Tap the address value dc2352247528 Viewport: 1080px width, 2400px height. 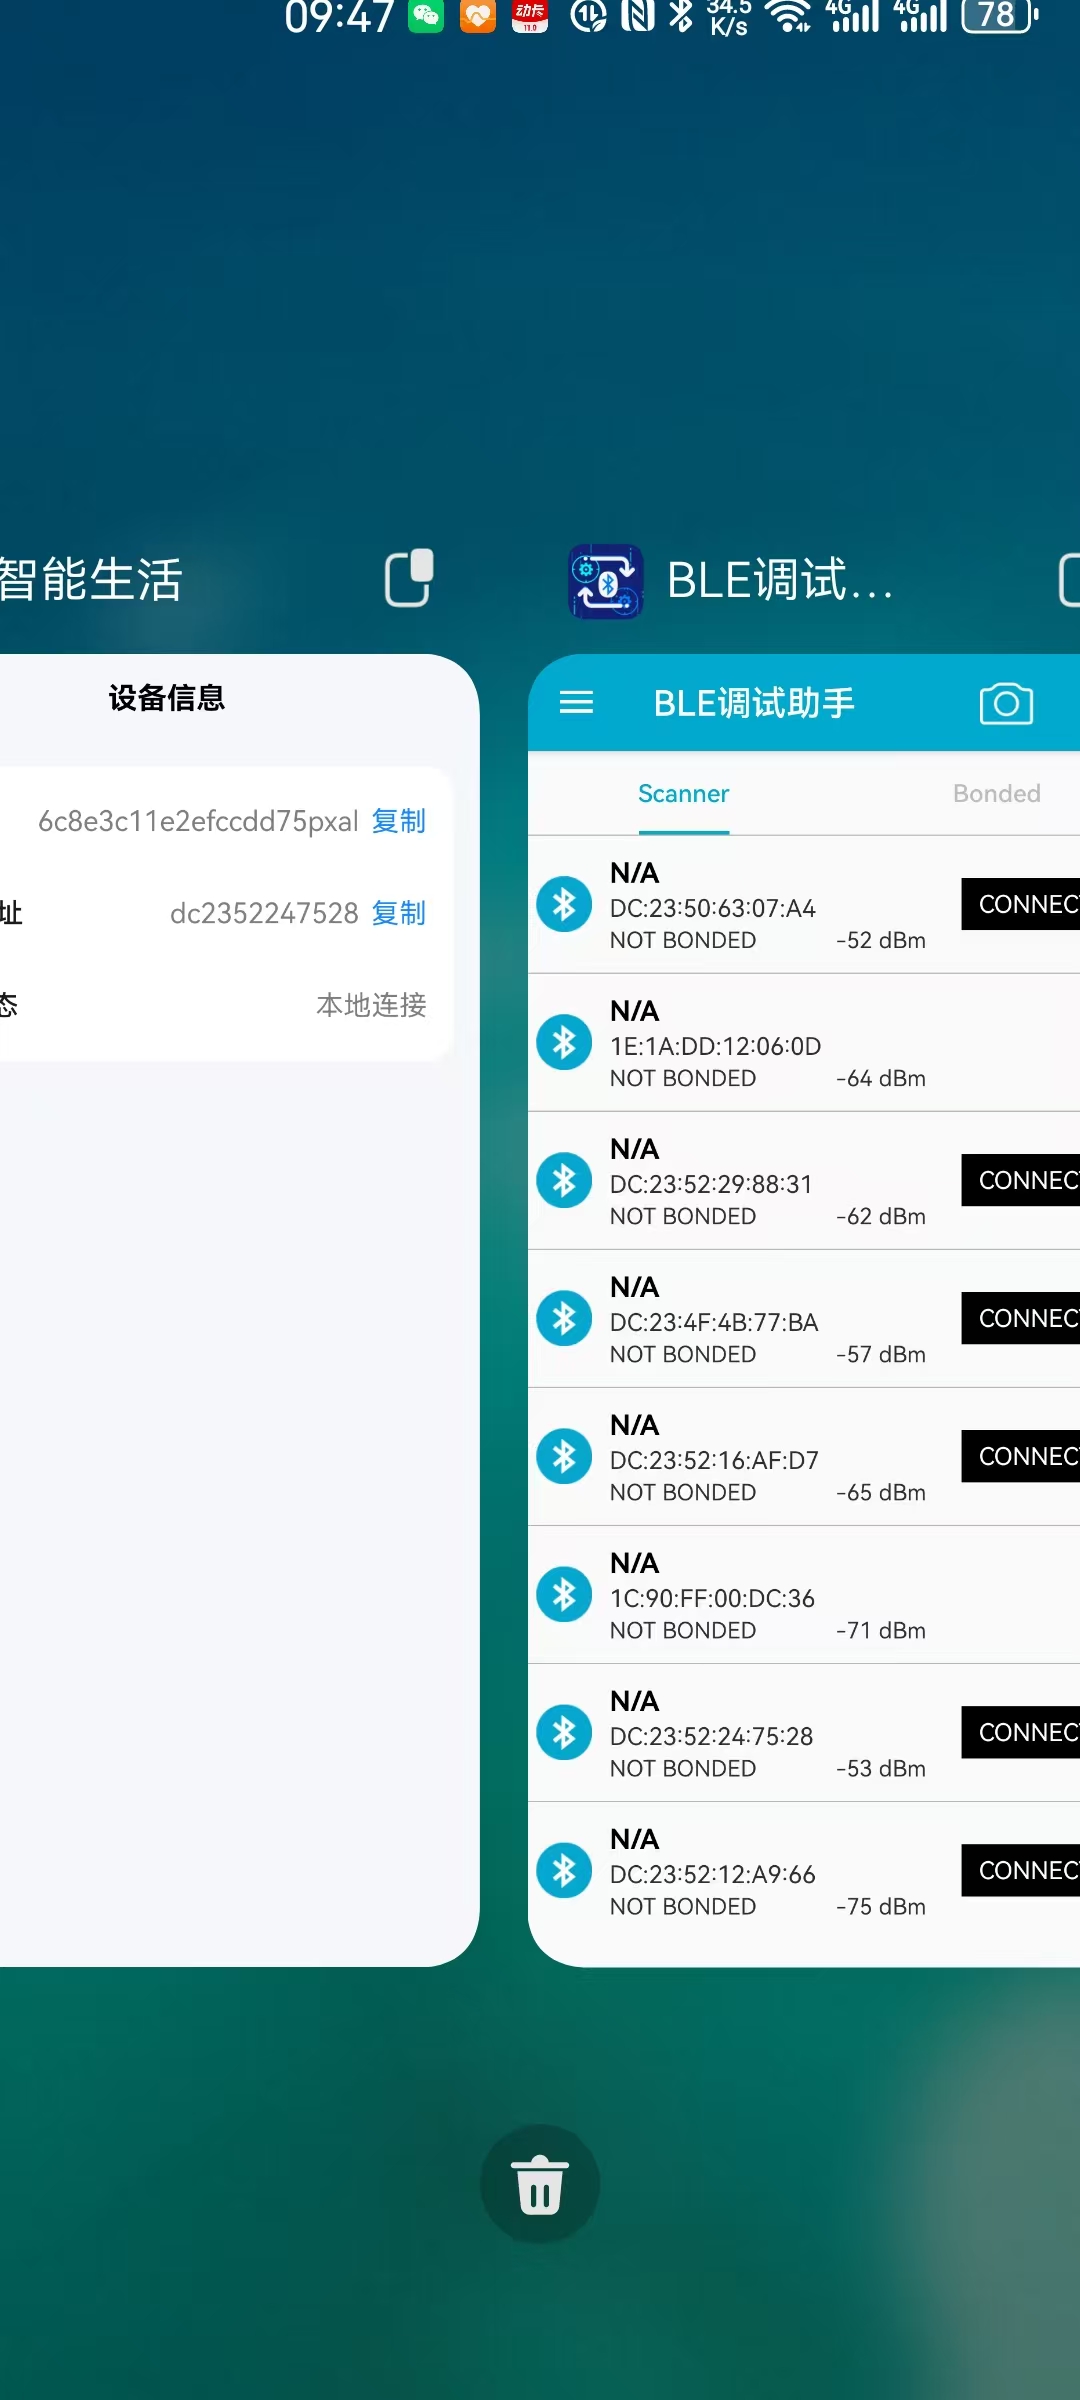[264, 913]
